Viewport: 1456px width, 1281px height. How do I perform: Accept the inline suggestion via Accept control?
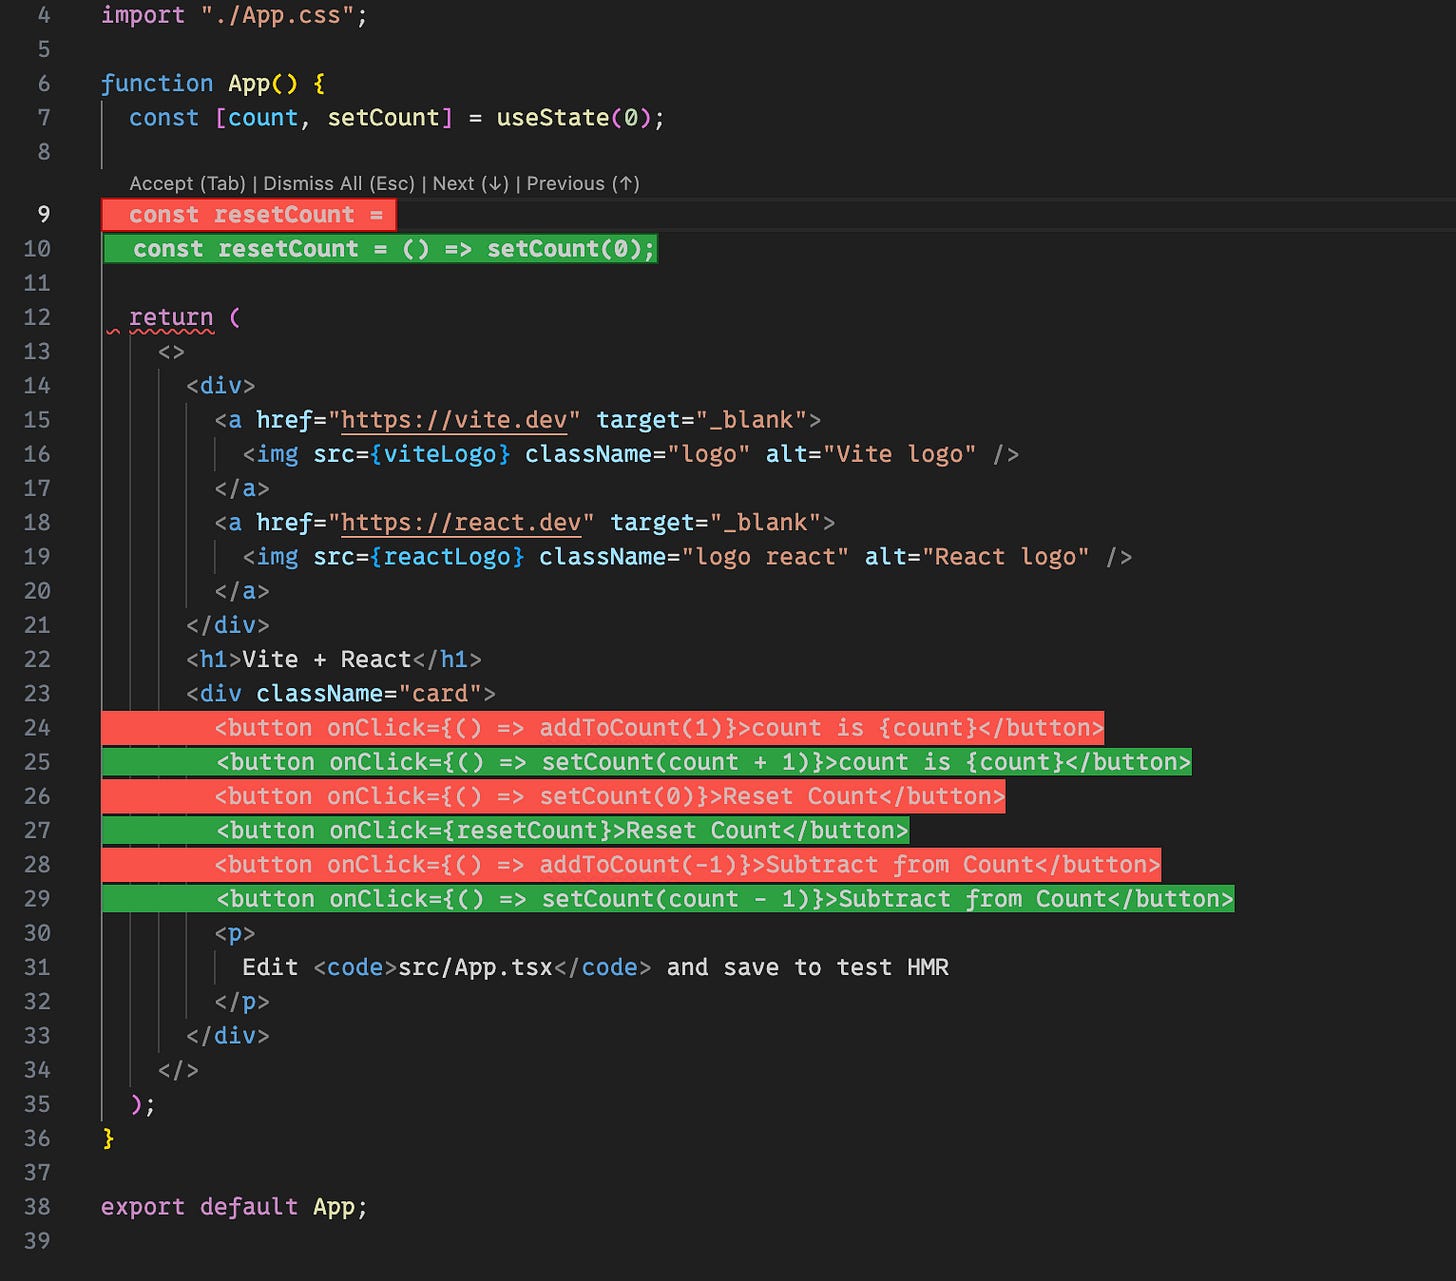coord(188,183)
